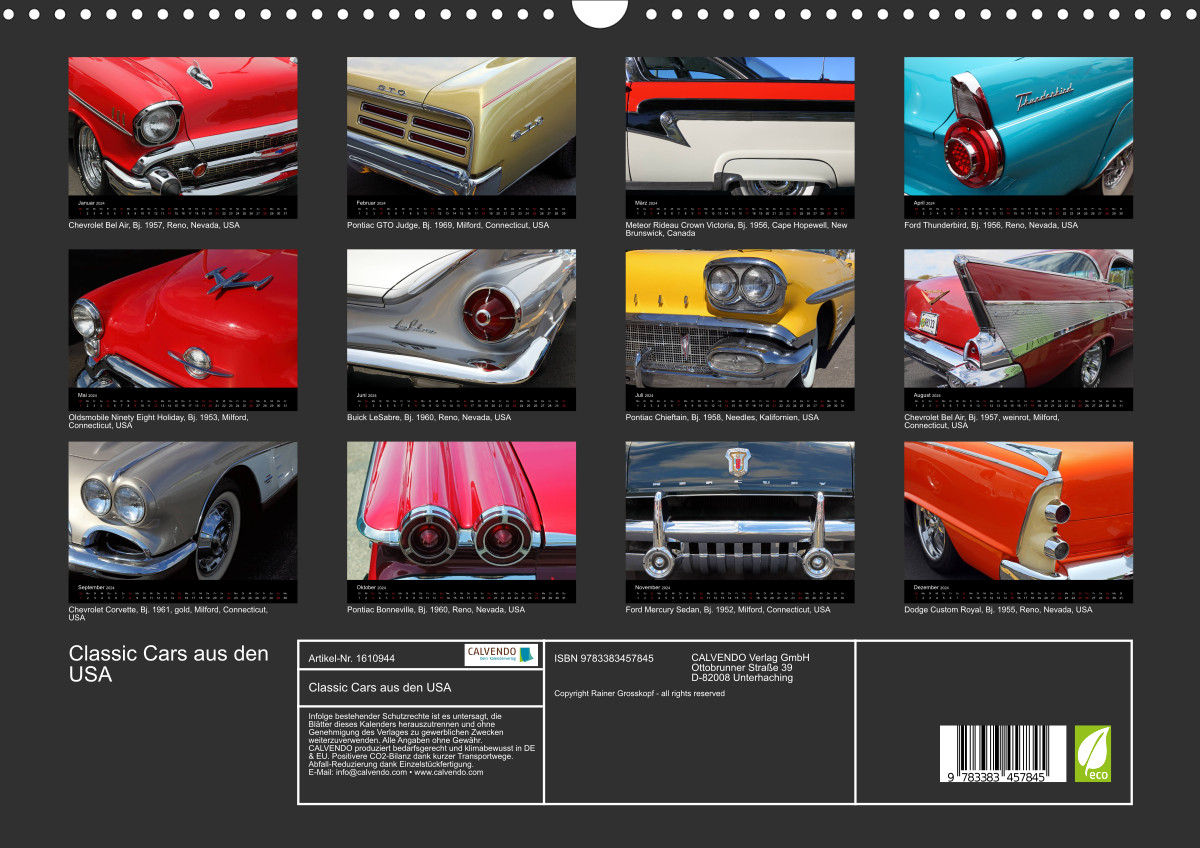Screen dimensions: 1200x848
Task: Open the Pontiac Bonneville twin taillights photo
Action: pos(461,511)
